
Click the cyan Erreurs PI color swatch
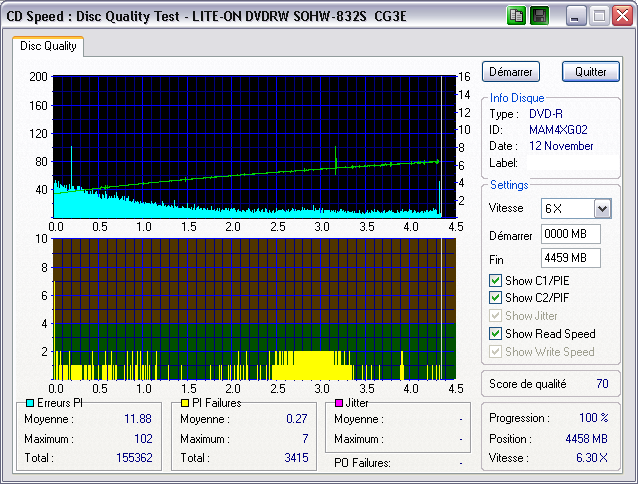[x=30, y=403]
